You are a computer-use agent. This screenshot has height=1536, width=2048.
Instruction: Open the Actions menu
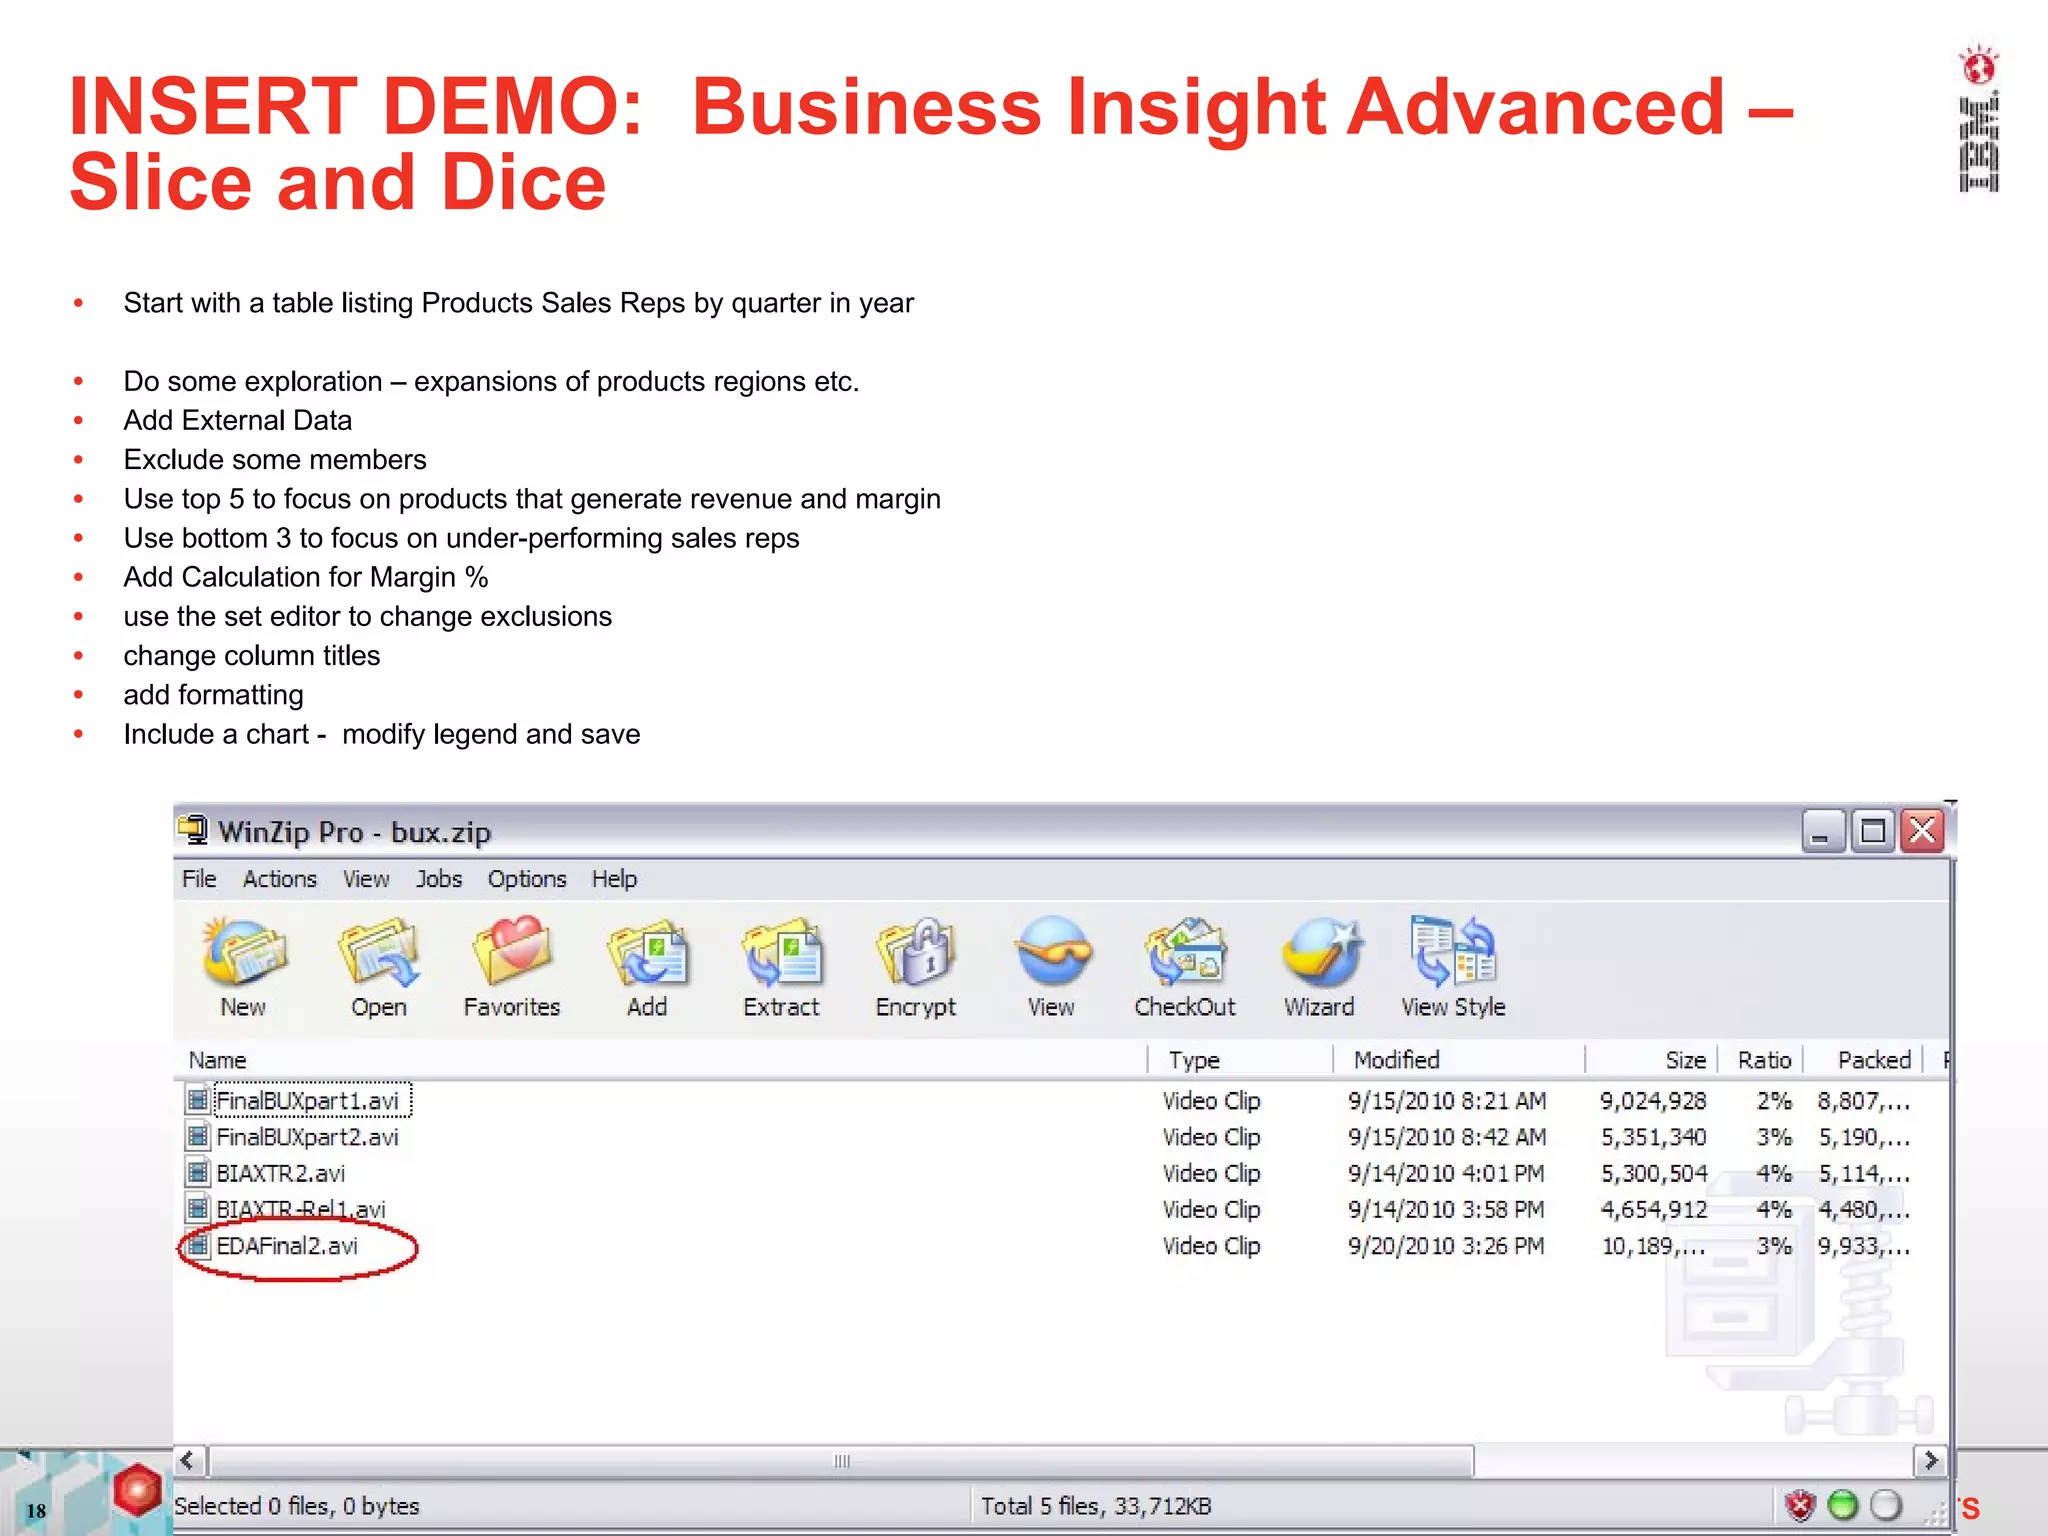(280, 879)
